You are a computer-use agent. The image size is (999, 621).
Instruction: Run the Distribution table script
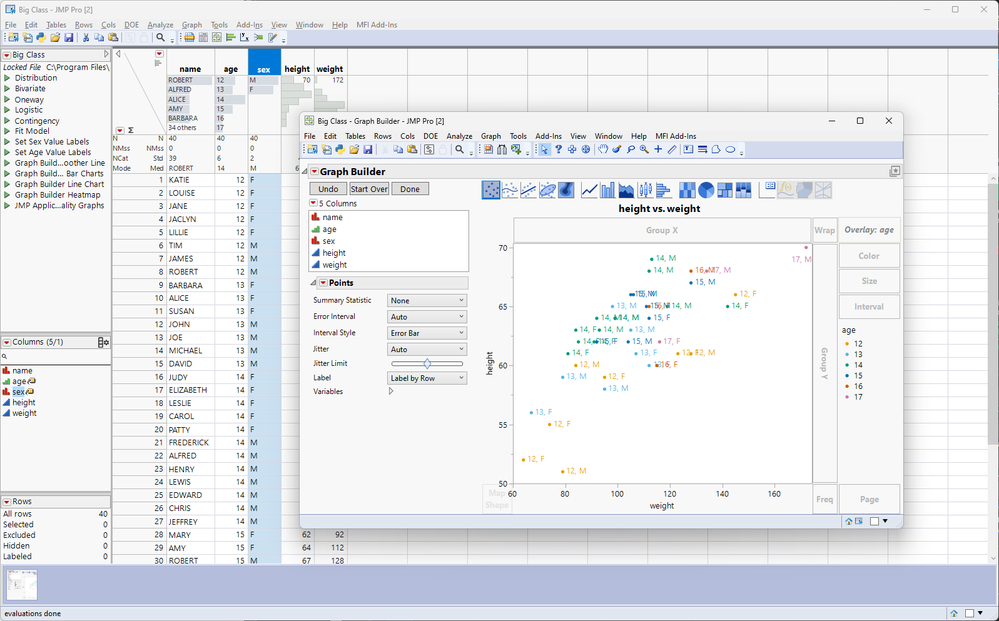click(7, 78)
